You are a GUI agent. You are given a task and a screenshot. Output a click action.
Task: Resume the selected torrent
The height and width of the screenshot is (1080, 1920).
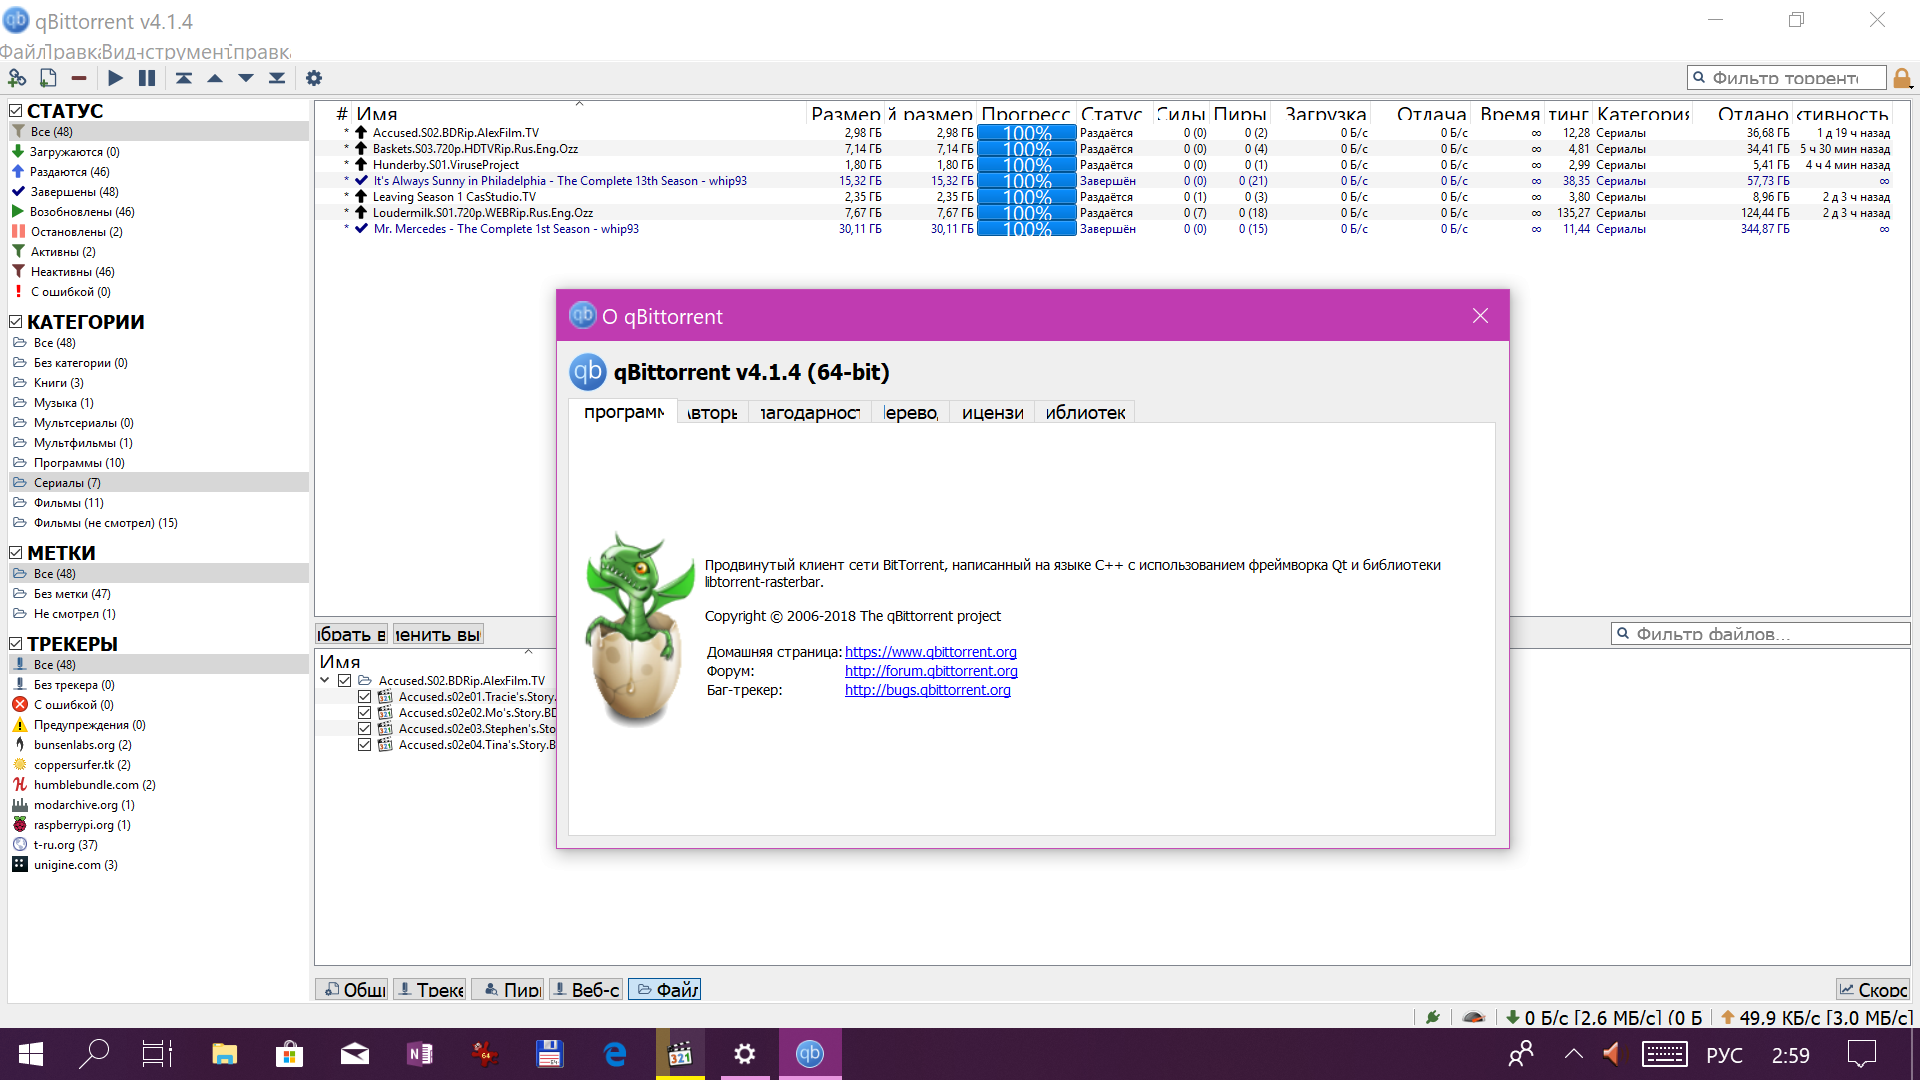[x=115, y=77]
